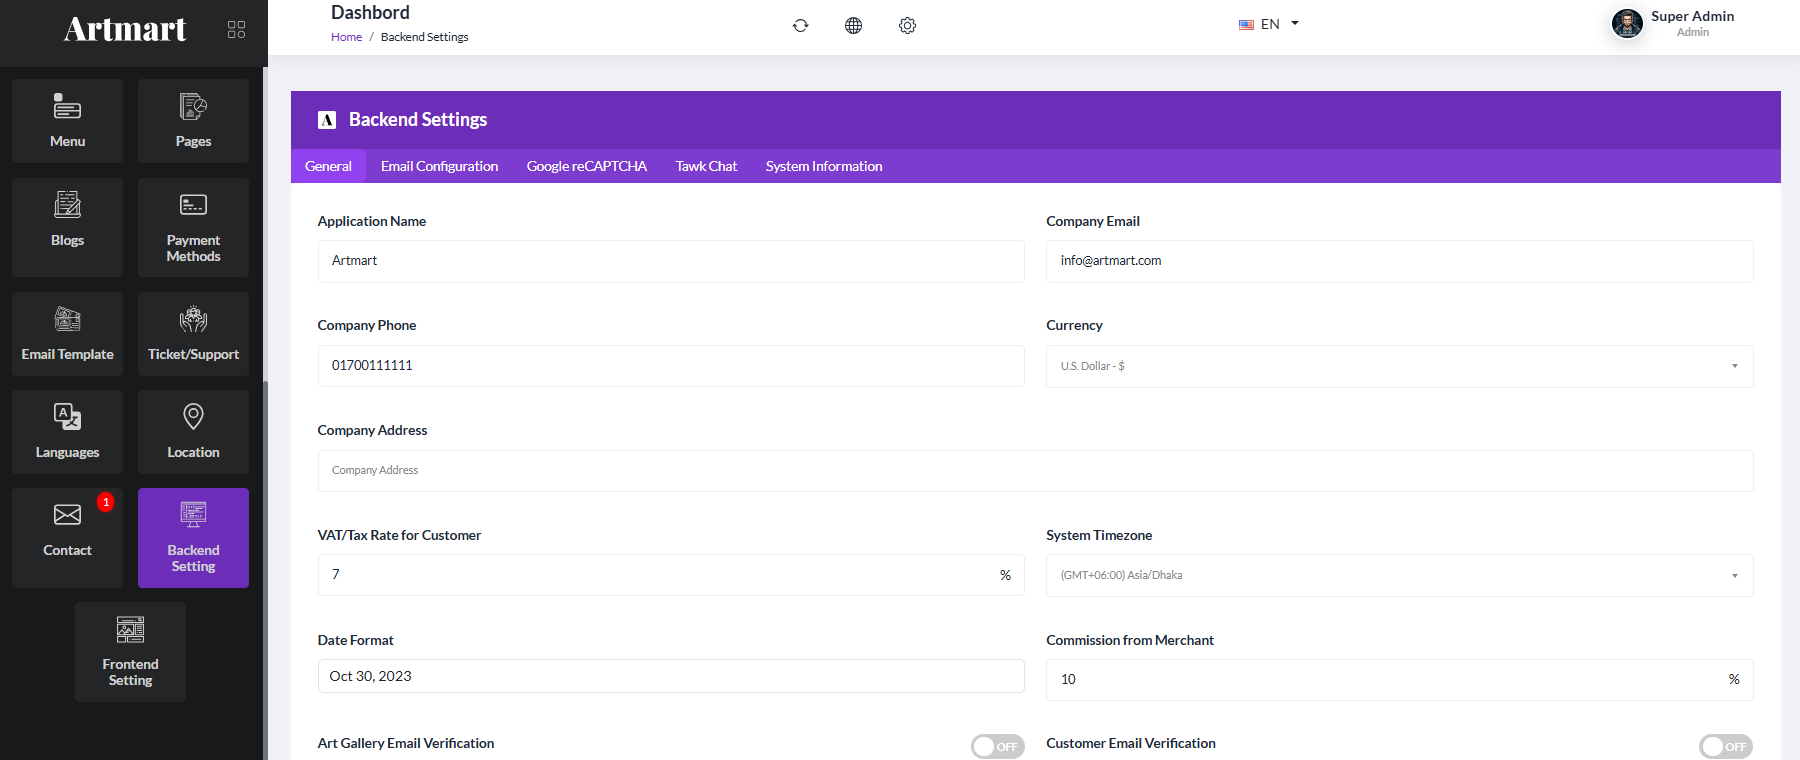Toggle Art Gallery Email Verification switch
This screenshot has width=1800, height=760.
[997, 746]
